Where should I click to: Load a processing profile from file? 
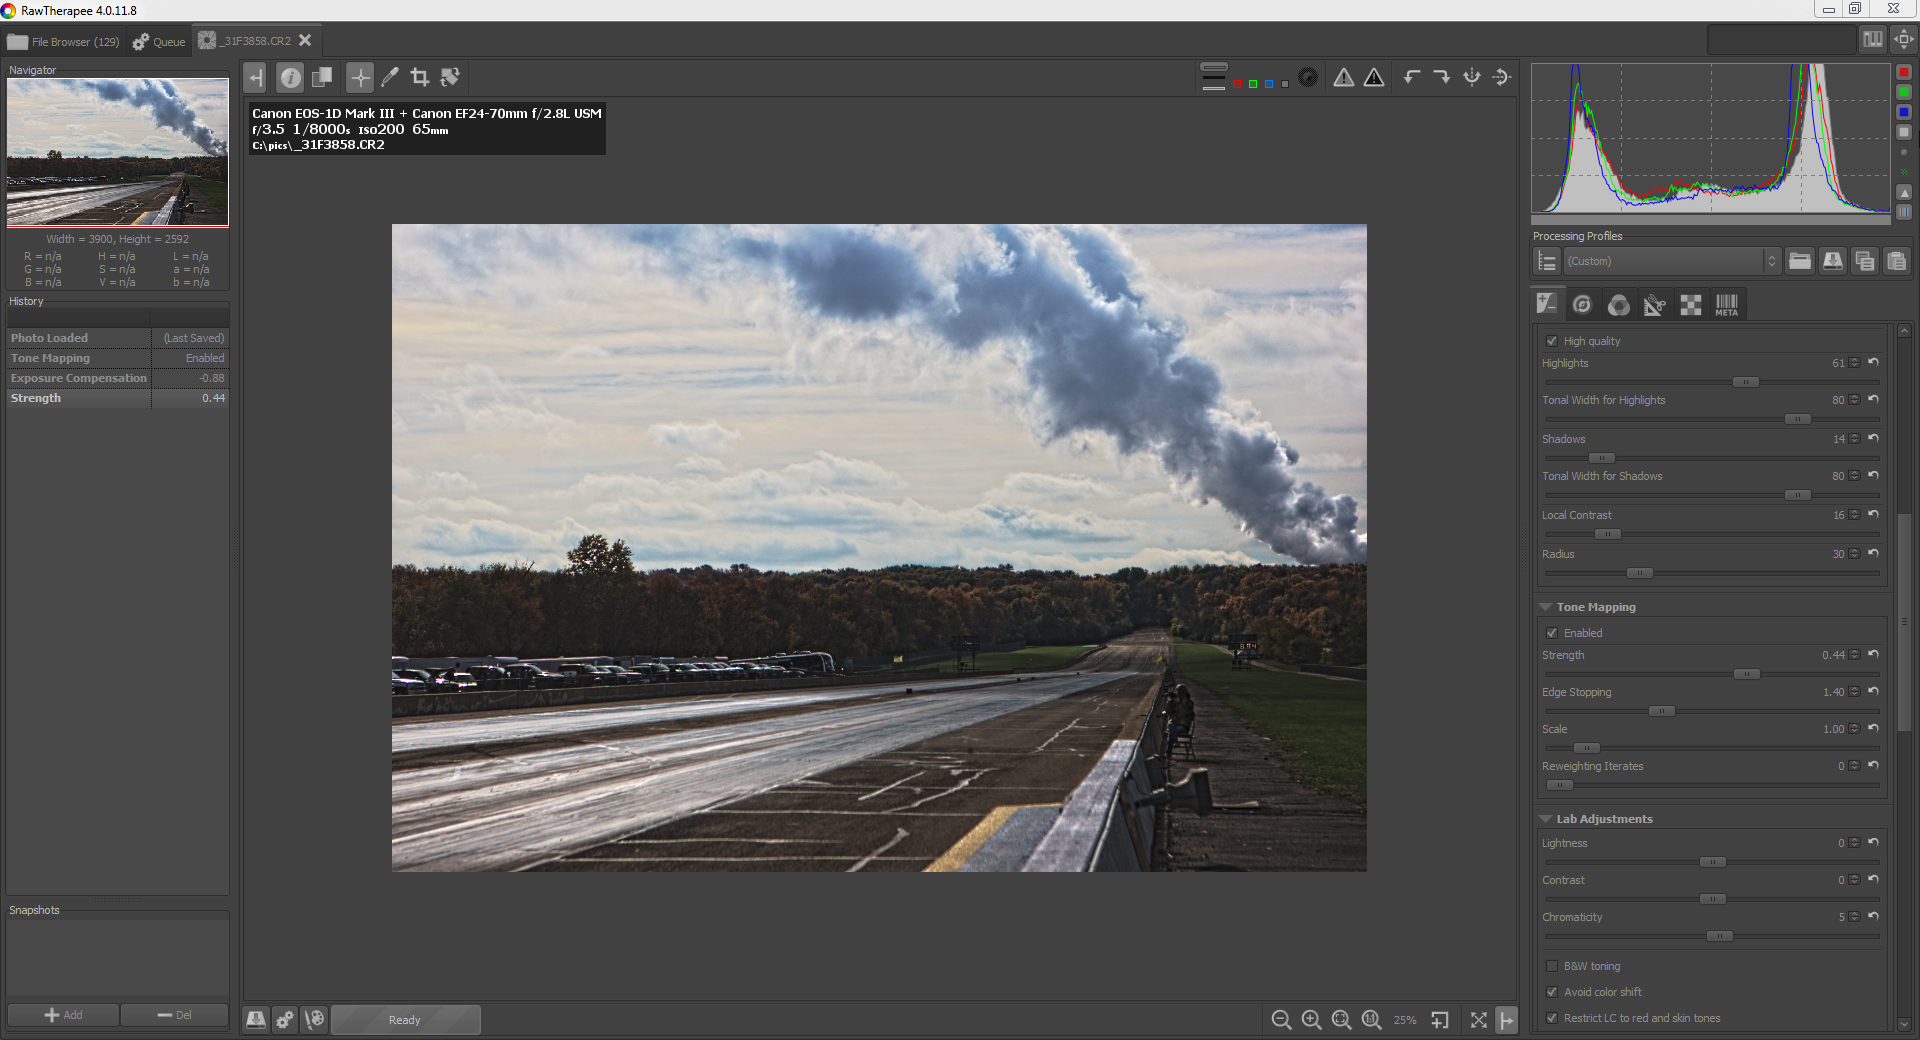pyautogui.click(x=1800, y=261)
